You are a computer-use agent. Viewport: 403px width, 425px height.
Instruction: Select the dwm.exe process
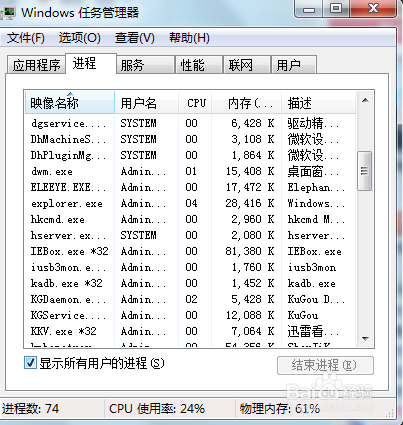coord(190,171)
